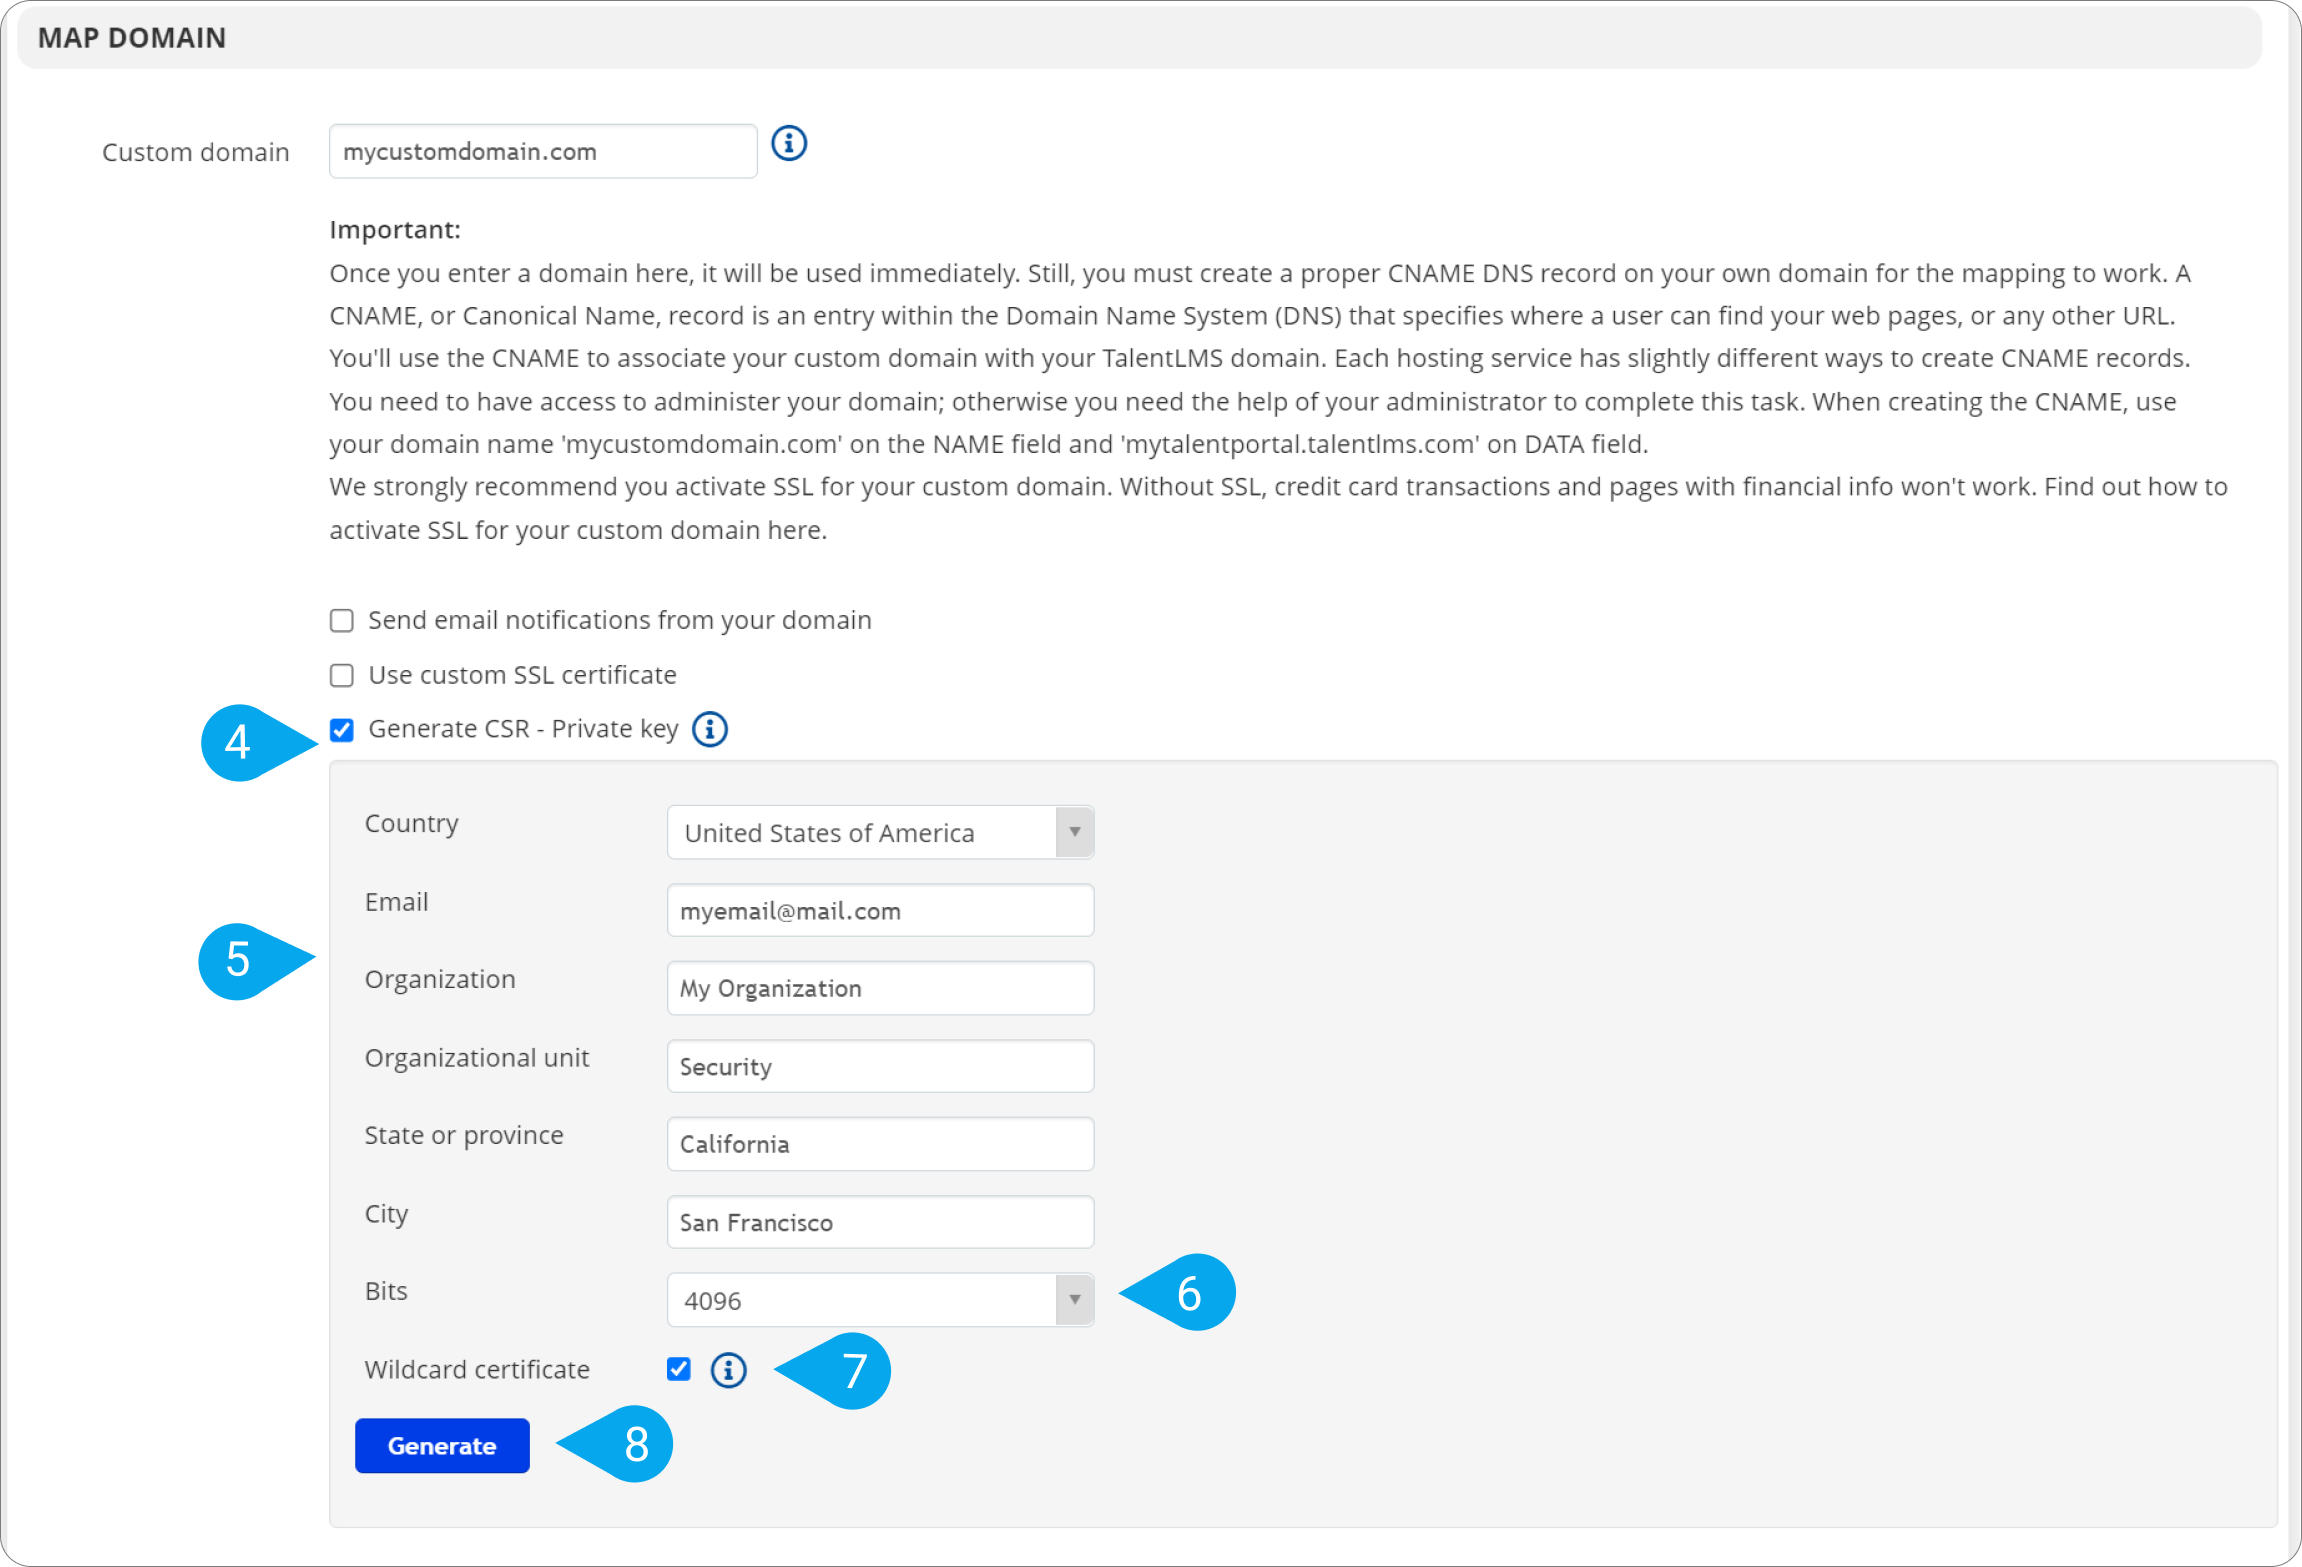Click the Custom domain input field
Image resolution: width=2302 pixels, height=1567 pixels.
(x=543, y=151)
